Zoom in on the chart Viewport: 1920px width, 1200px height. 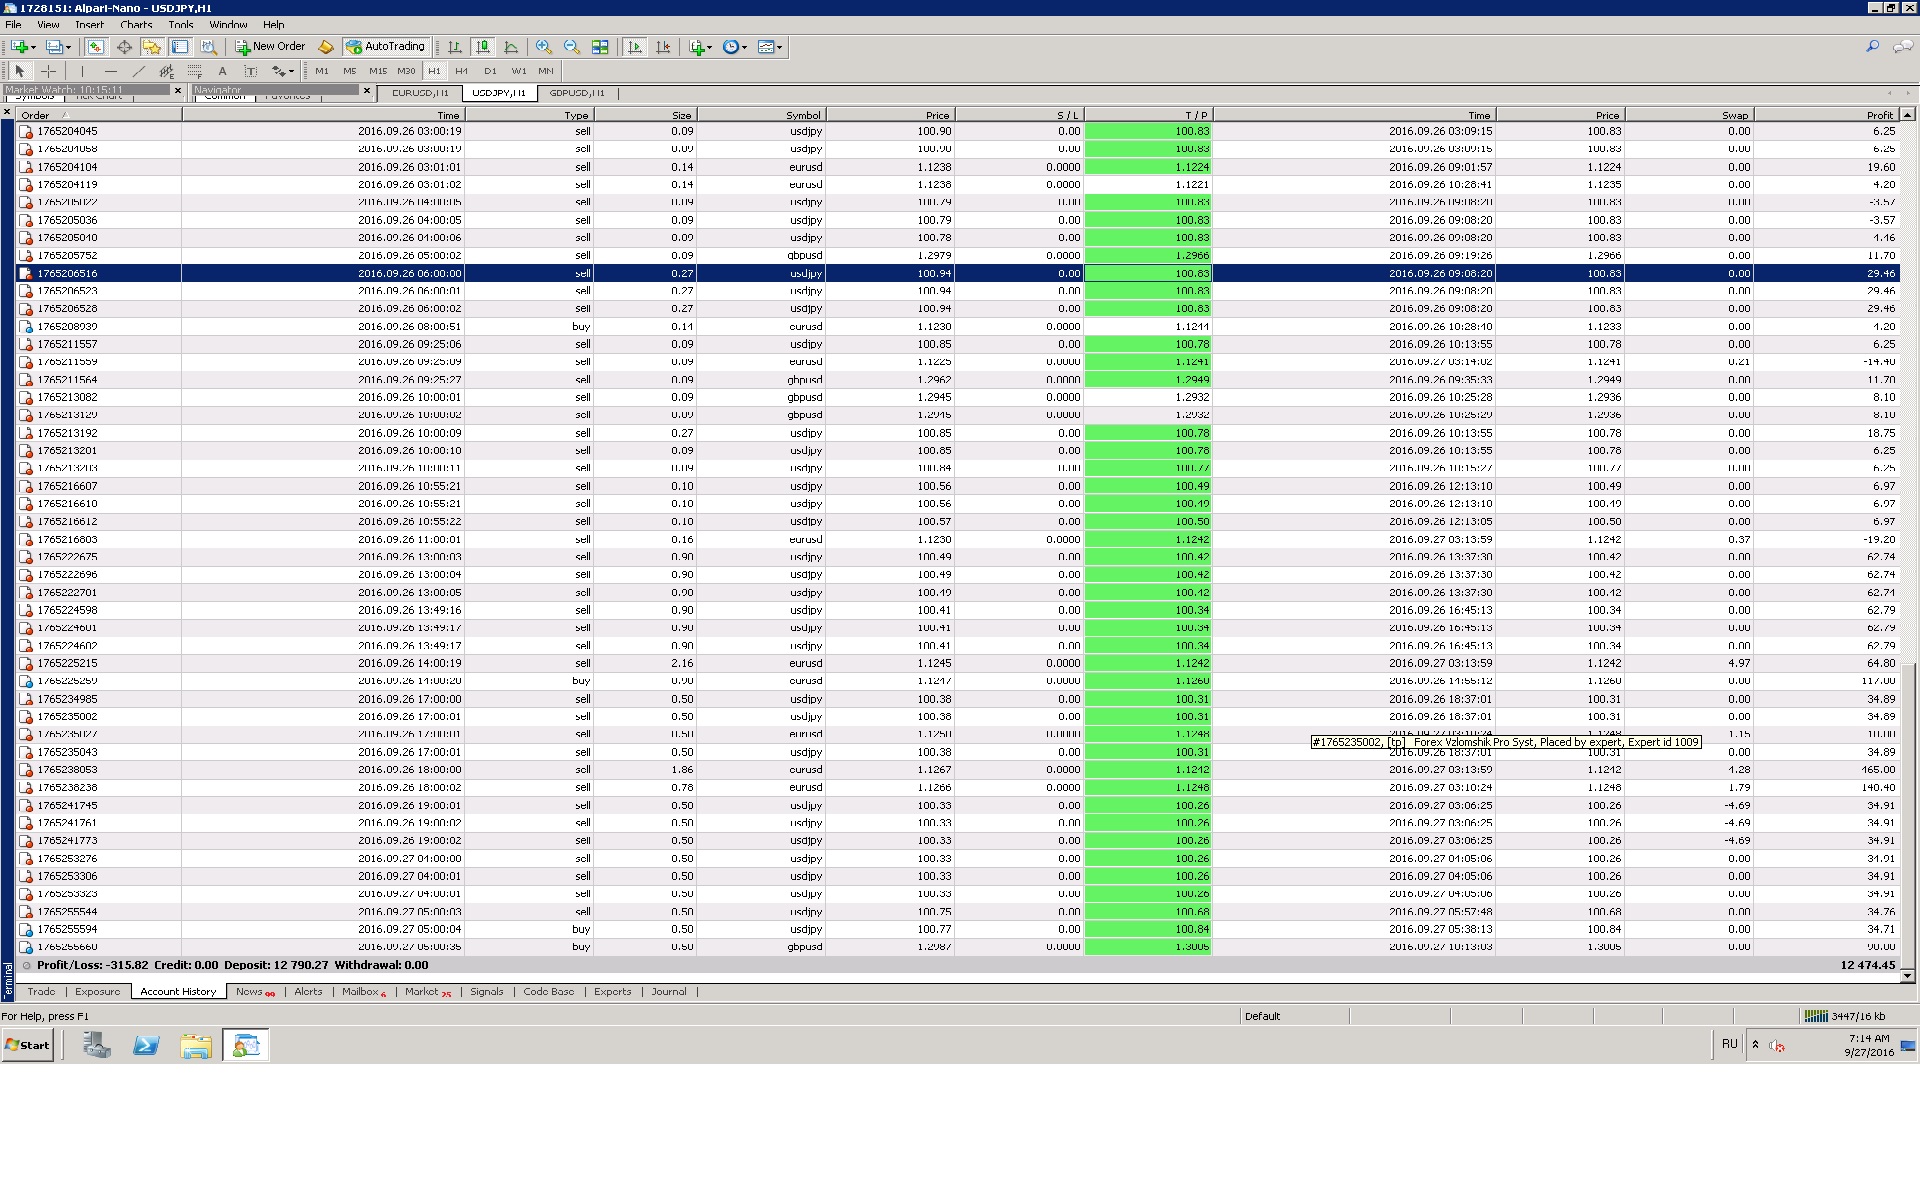point(543,47)
